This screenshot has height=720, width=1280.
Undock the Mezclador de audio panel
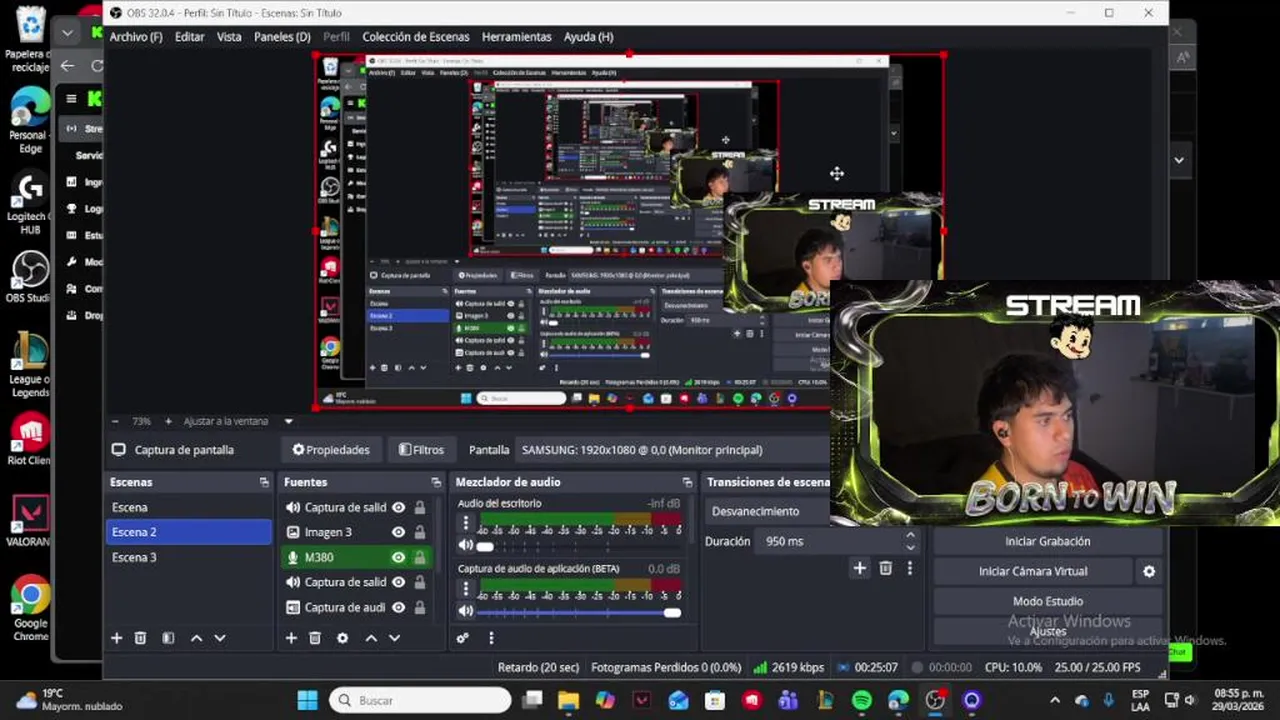(x=687, y=482)
